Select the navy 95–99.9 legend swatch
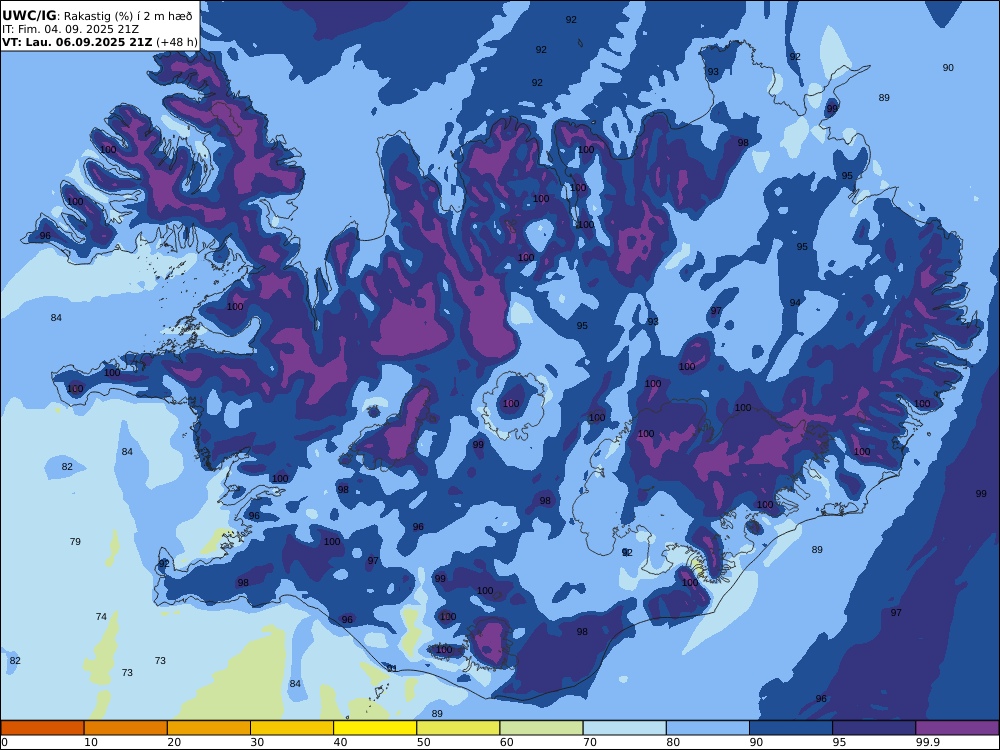Screen dimensions: 1000x750 [874, 728]
